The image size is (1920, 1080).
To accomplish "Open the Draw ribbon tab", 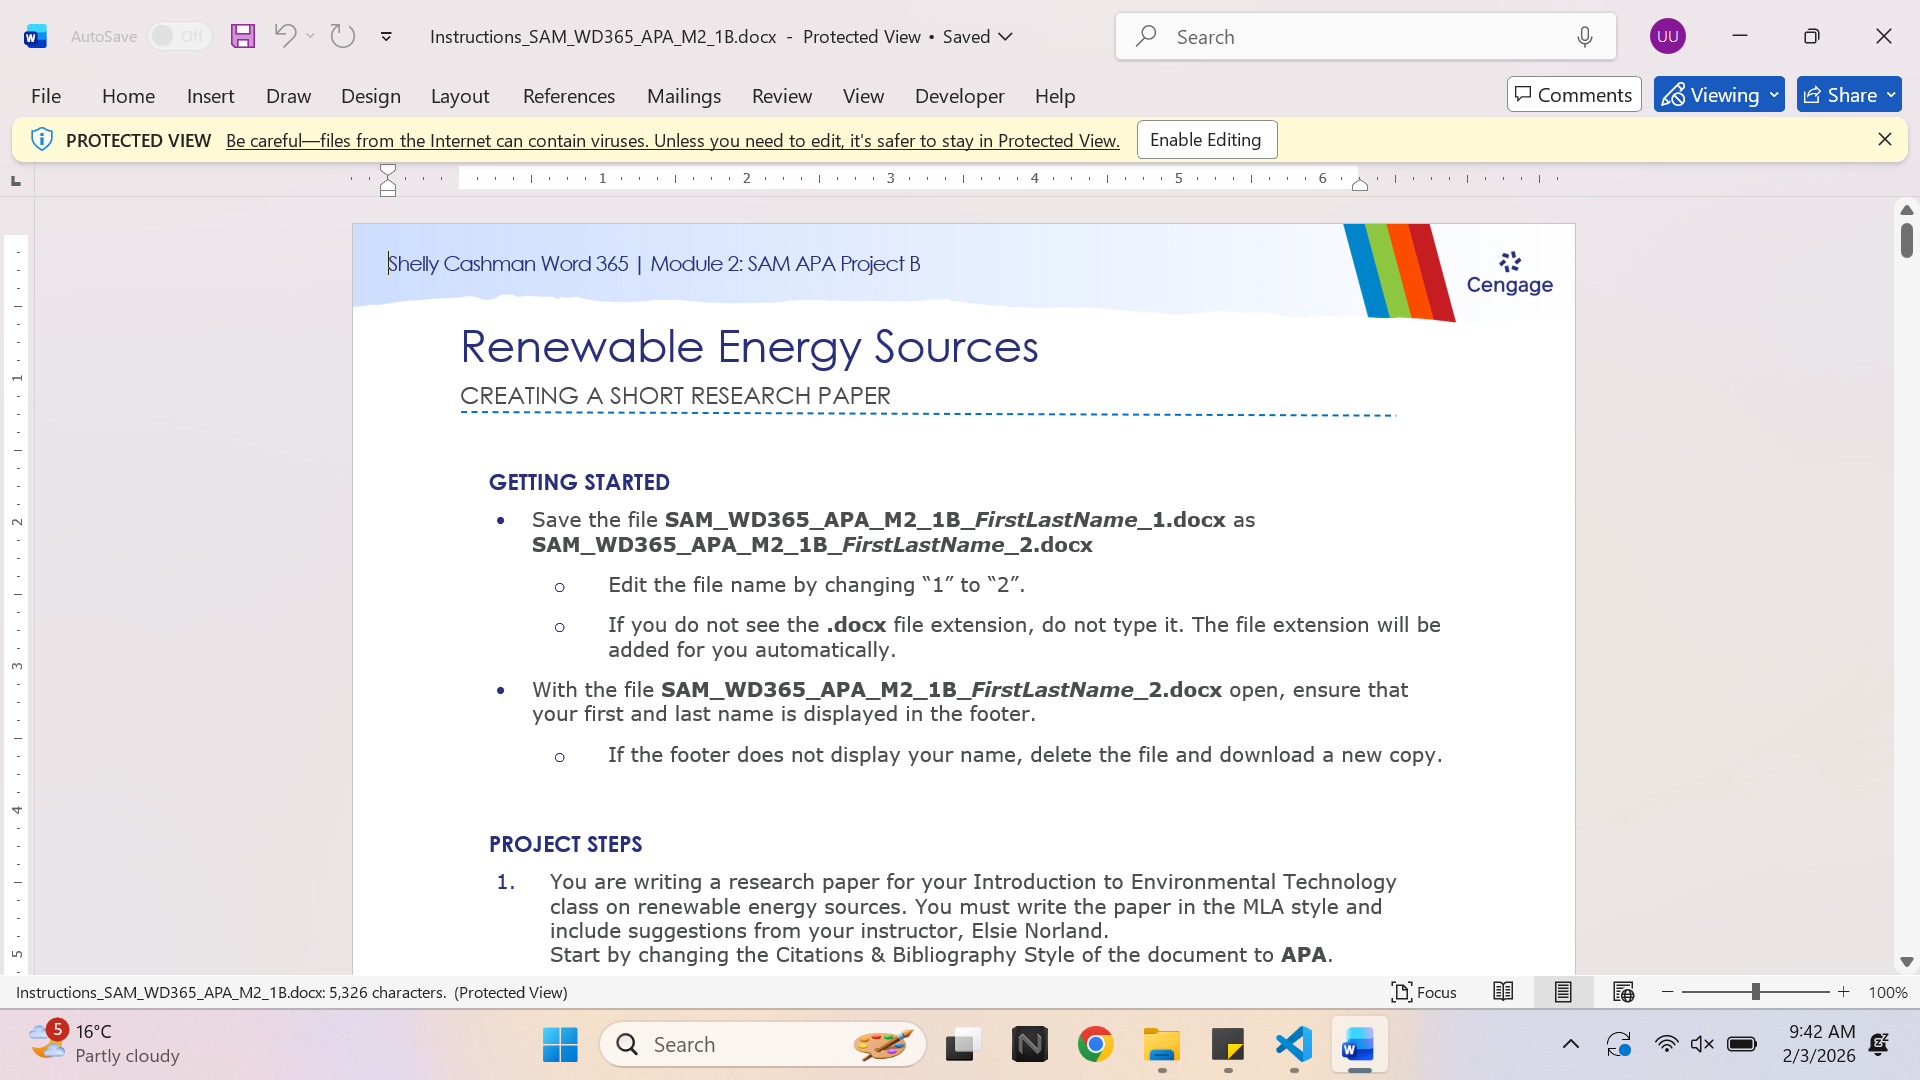I will [288, 96].
